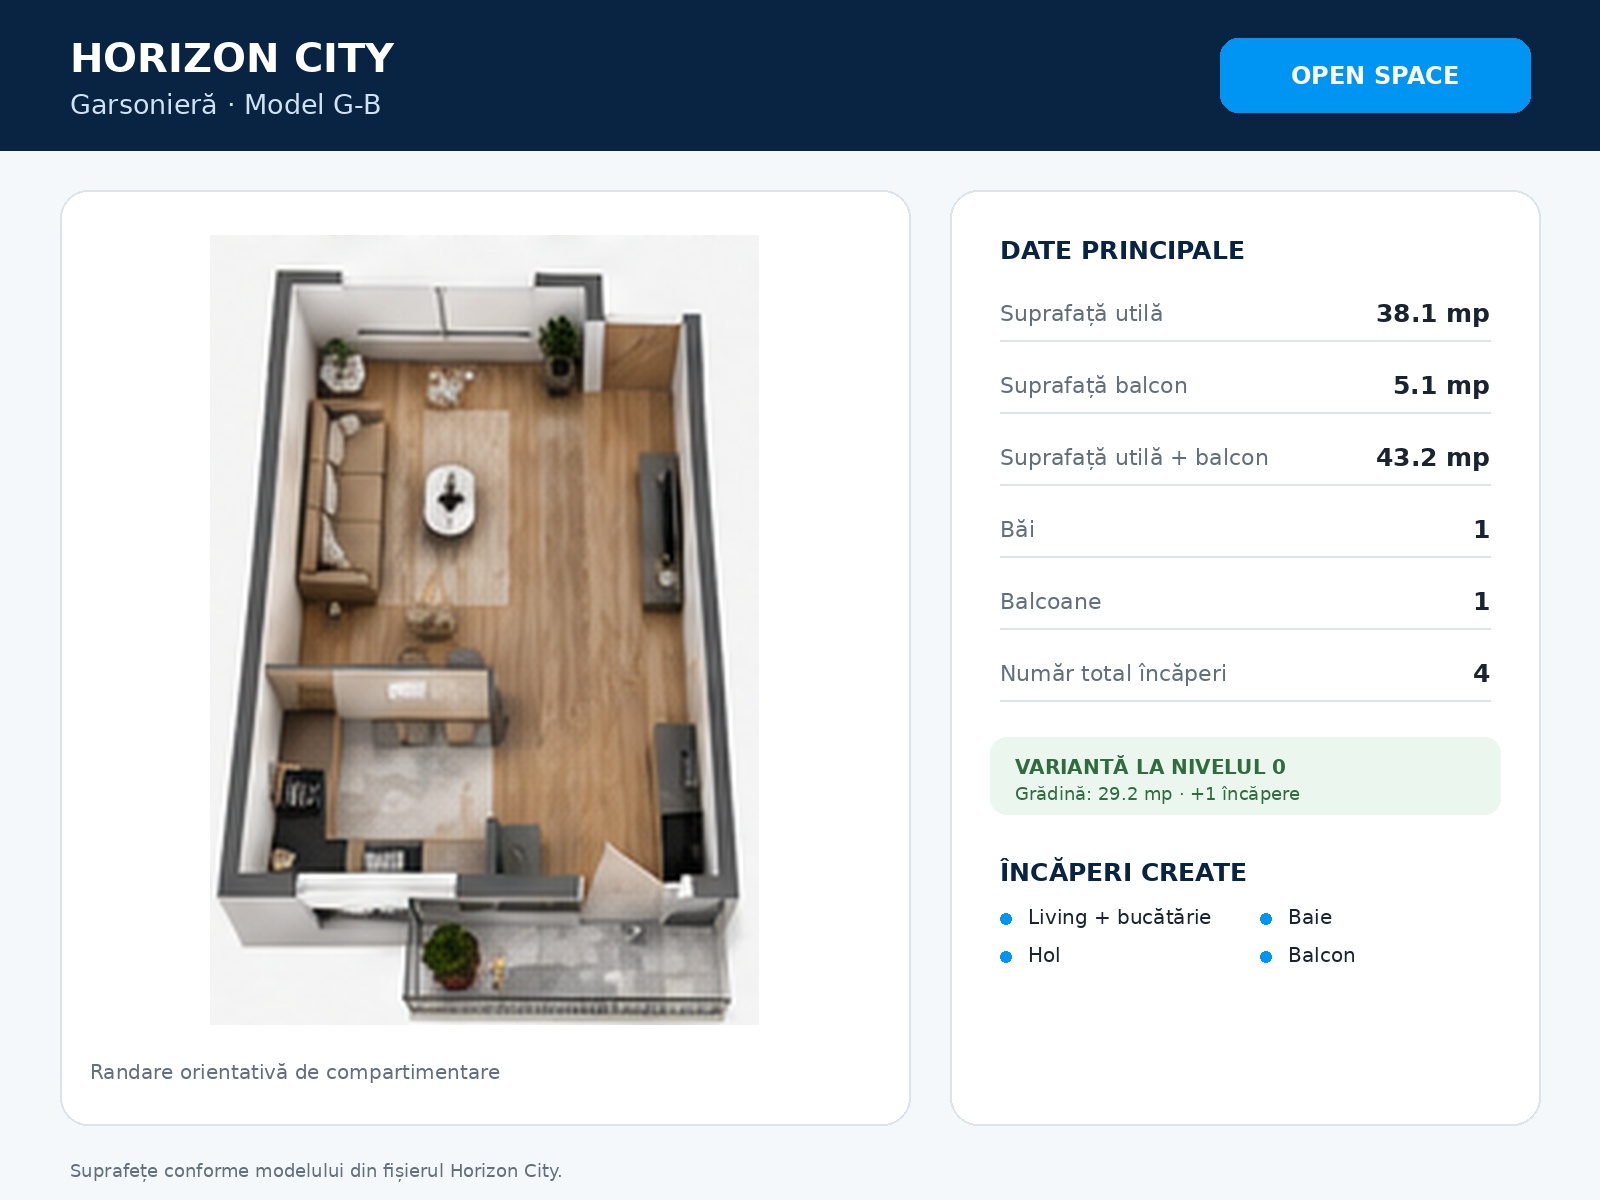Viewport: 1600px width, 1200px height.
Task: Click the Balcoane count row
Action: pyautogui.click(x=1245, y=601)
